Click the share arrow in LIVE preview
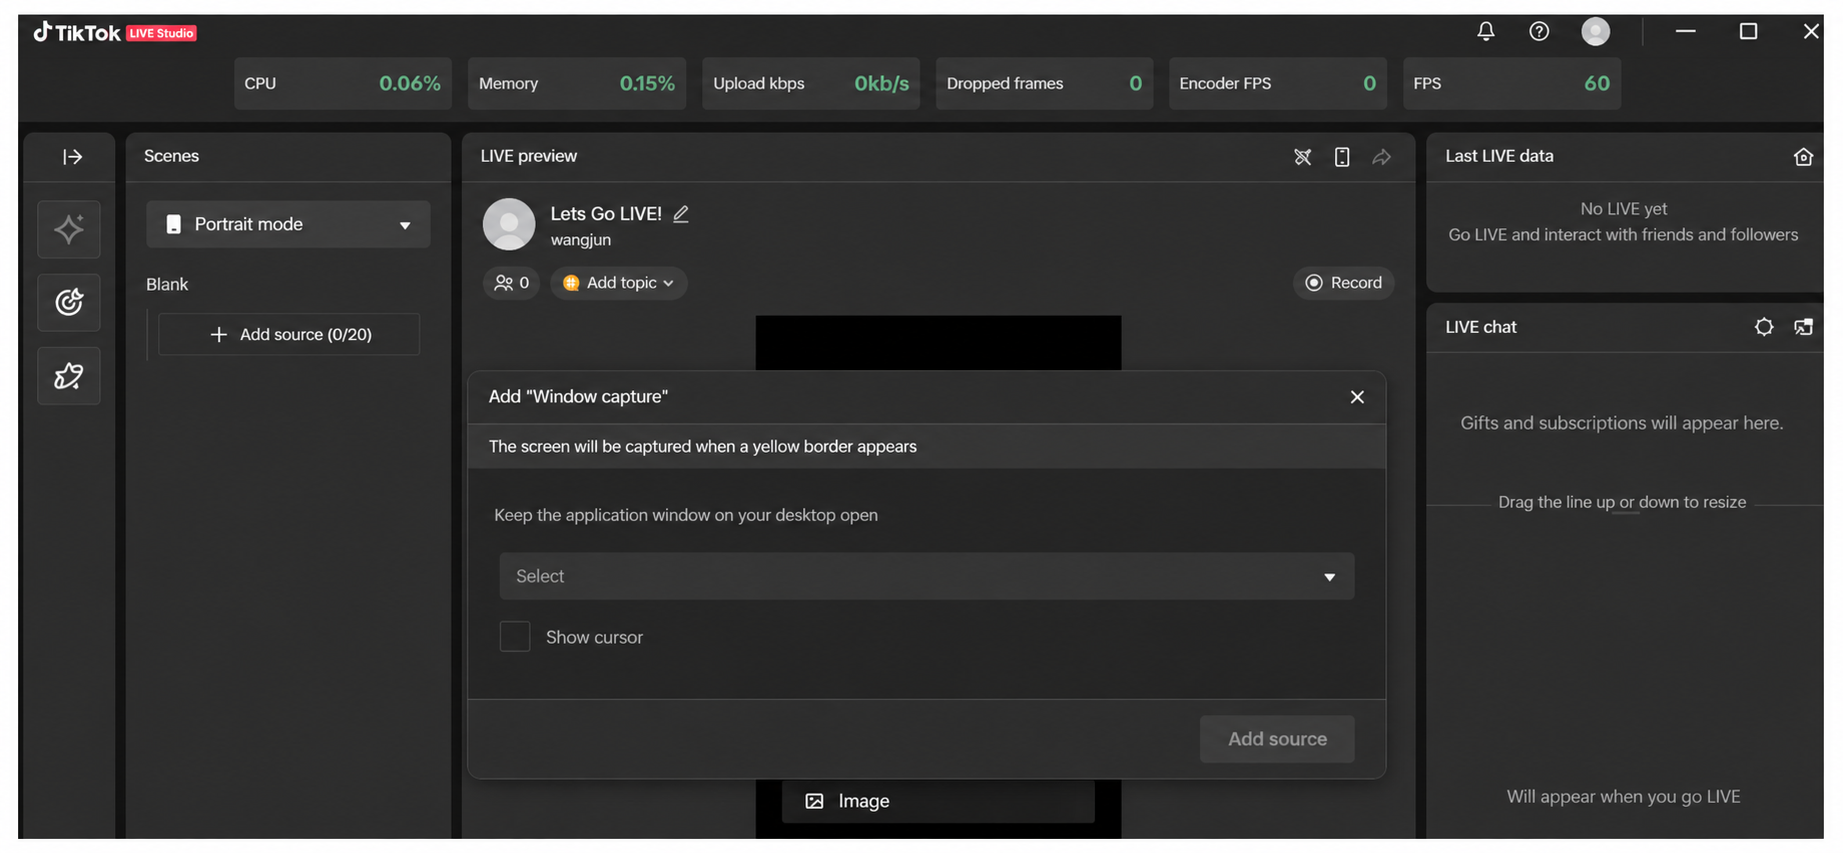 pos(1381,157)
